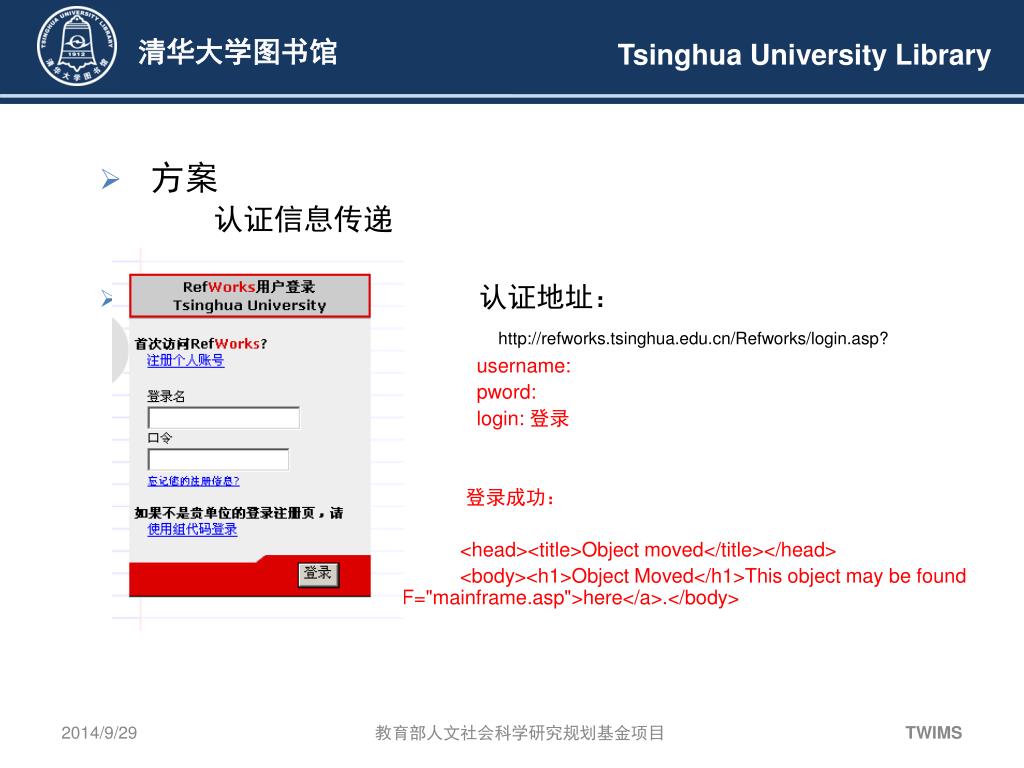Click the 2014/9/29 date in footer
Viewport: 1024px width, 768px height.
coord(99,733)
